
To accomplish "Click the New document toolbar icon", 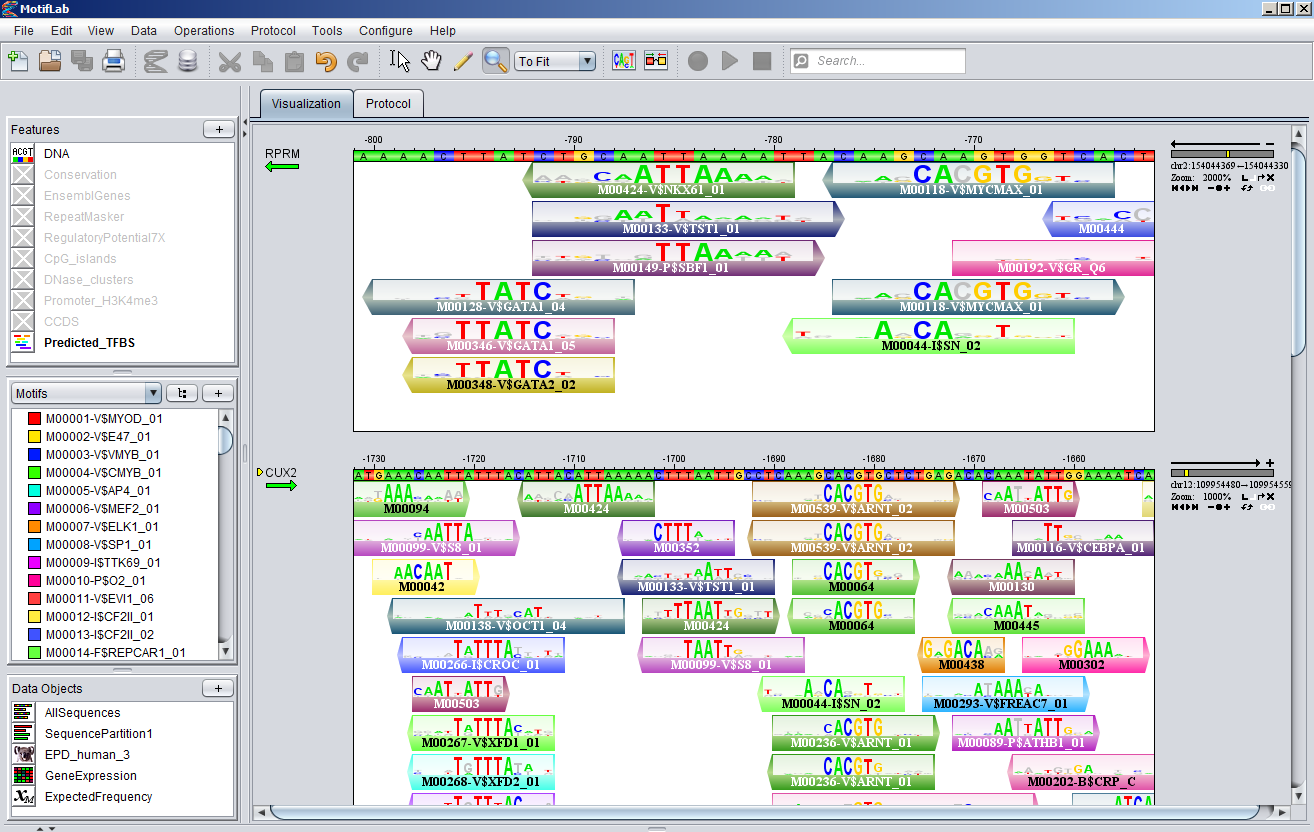I will pyautogui.click(x=18, y=61).
